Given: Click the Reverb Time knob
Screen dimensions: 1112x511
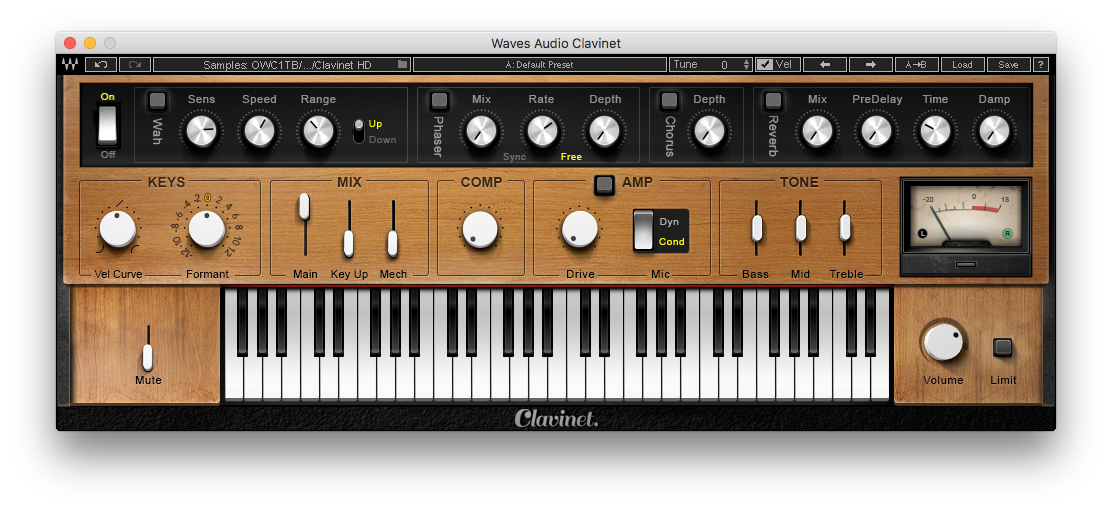Looking at the screenshot, I should tap(935, 131).
